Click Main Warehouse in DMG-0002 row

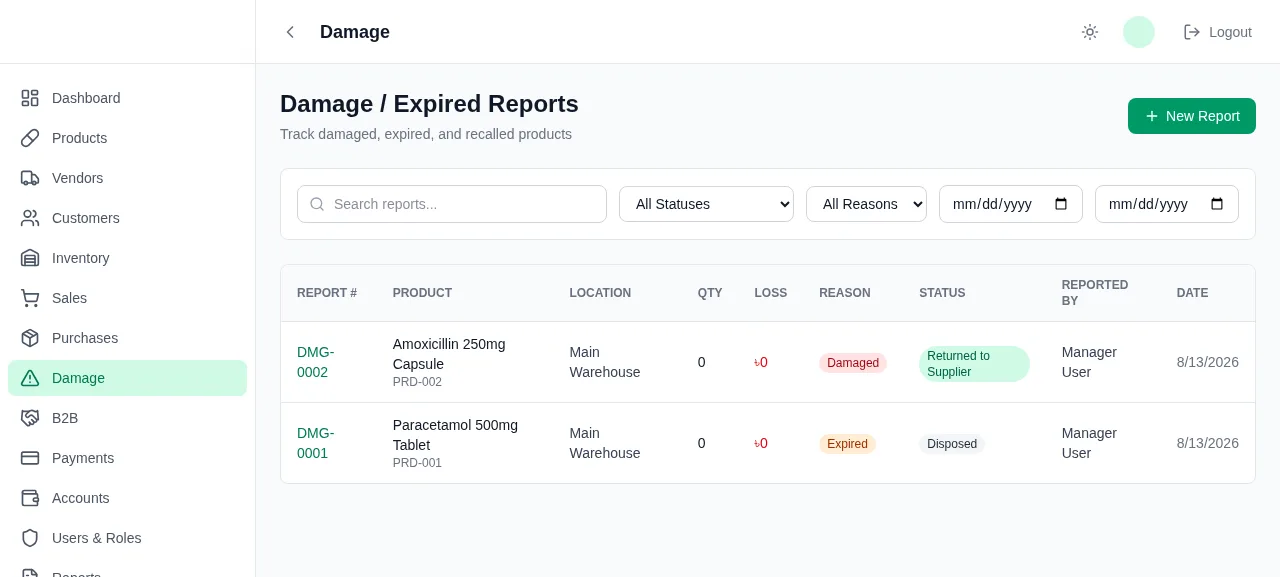tap(605, 362)
